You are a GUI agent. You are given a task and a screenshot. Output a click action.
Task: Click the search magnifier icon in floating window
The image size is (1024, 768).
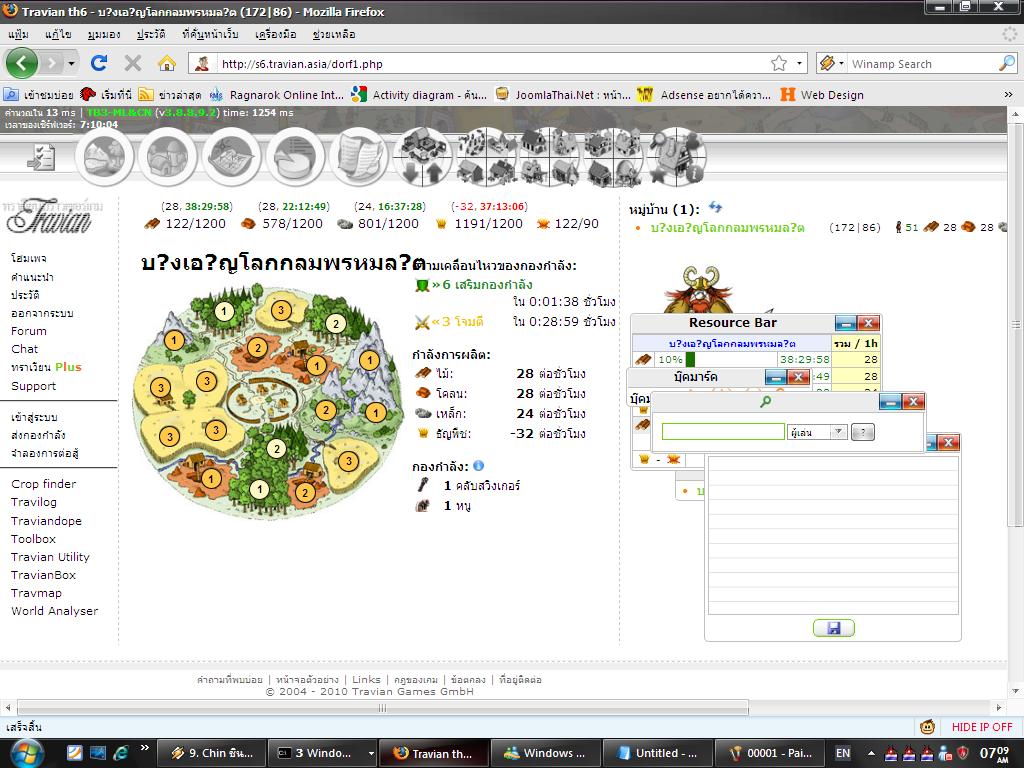[x=765, y=401]
